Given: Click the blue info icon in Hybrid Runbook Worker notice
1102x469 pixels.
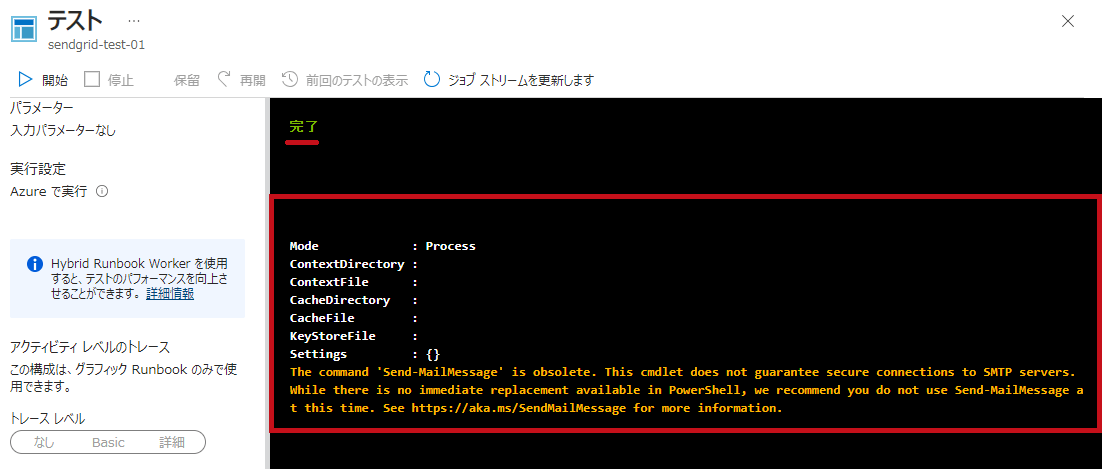Looking at the screenshot, I should [35, 264].
